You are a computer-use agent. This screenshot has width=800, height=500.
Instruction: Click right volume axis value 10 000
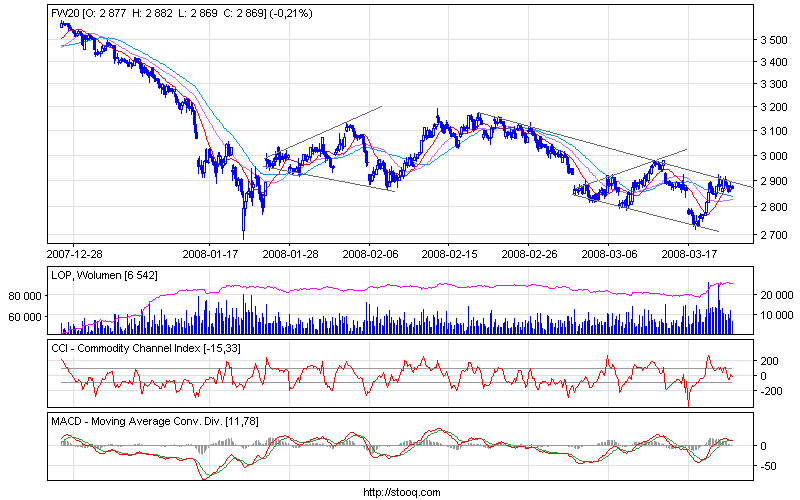777,315
